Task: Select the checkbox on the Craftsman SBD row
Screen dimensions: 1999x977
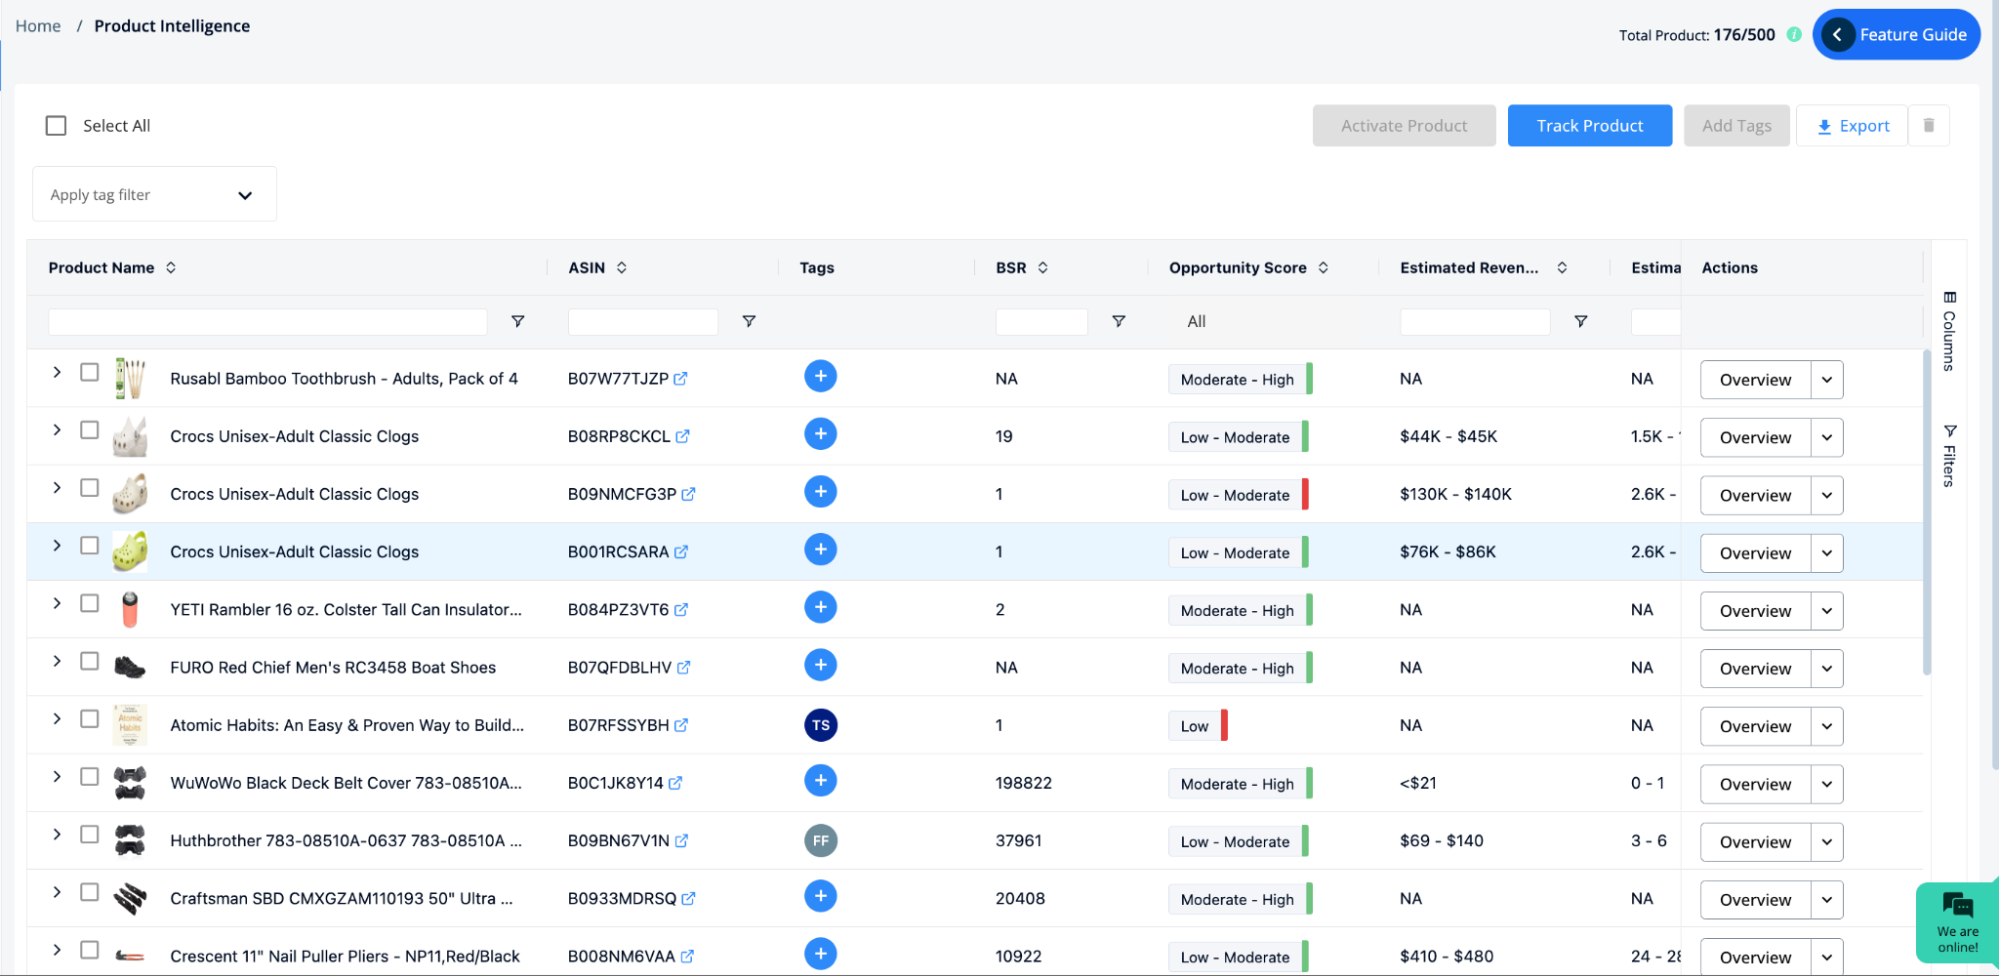Action: pos(89,892)
